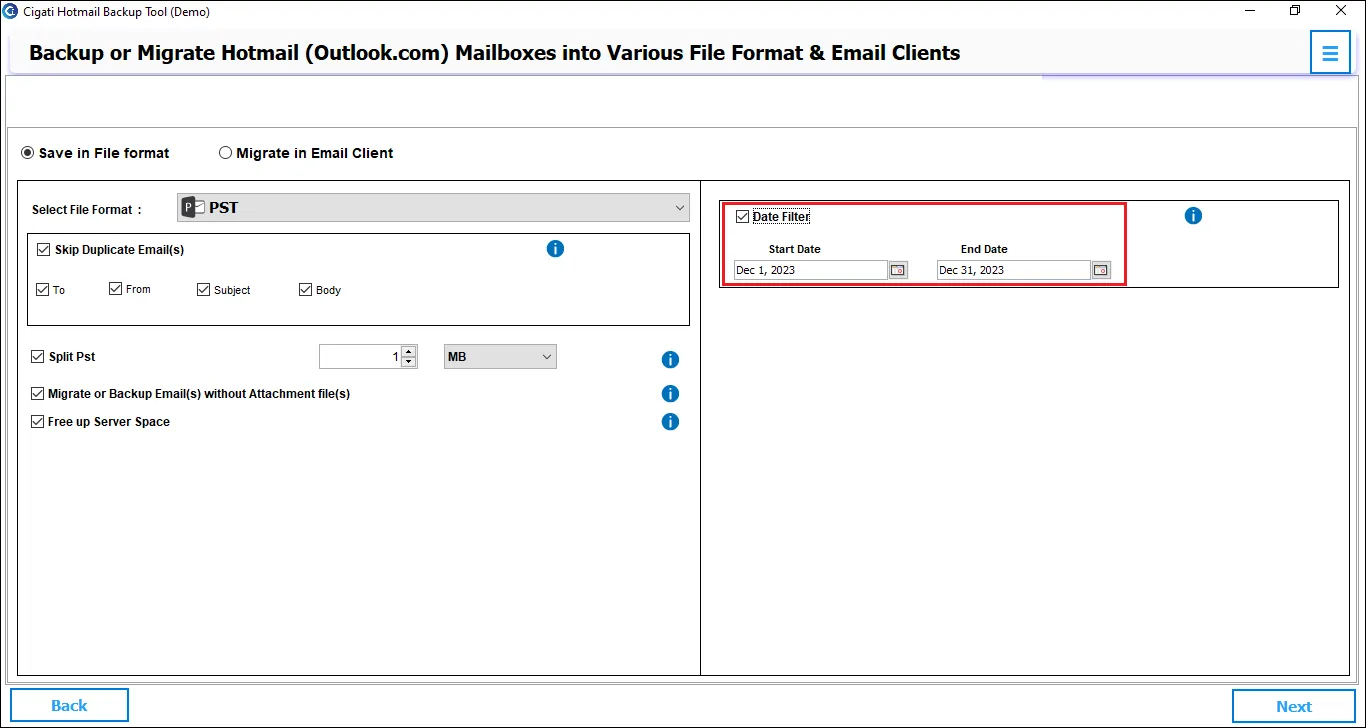Increase split size with up arrow

coord(409,352)
